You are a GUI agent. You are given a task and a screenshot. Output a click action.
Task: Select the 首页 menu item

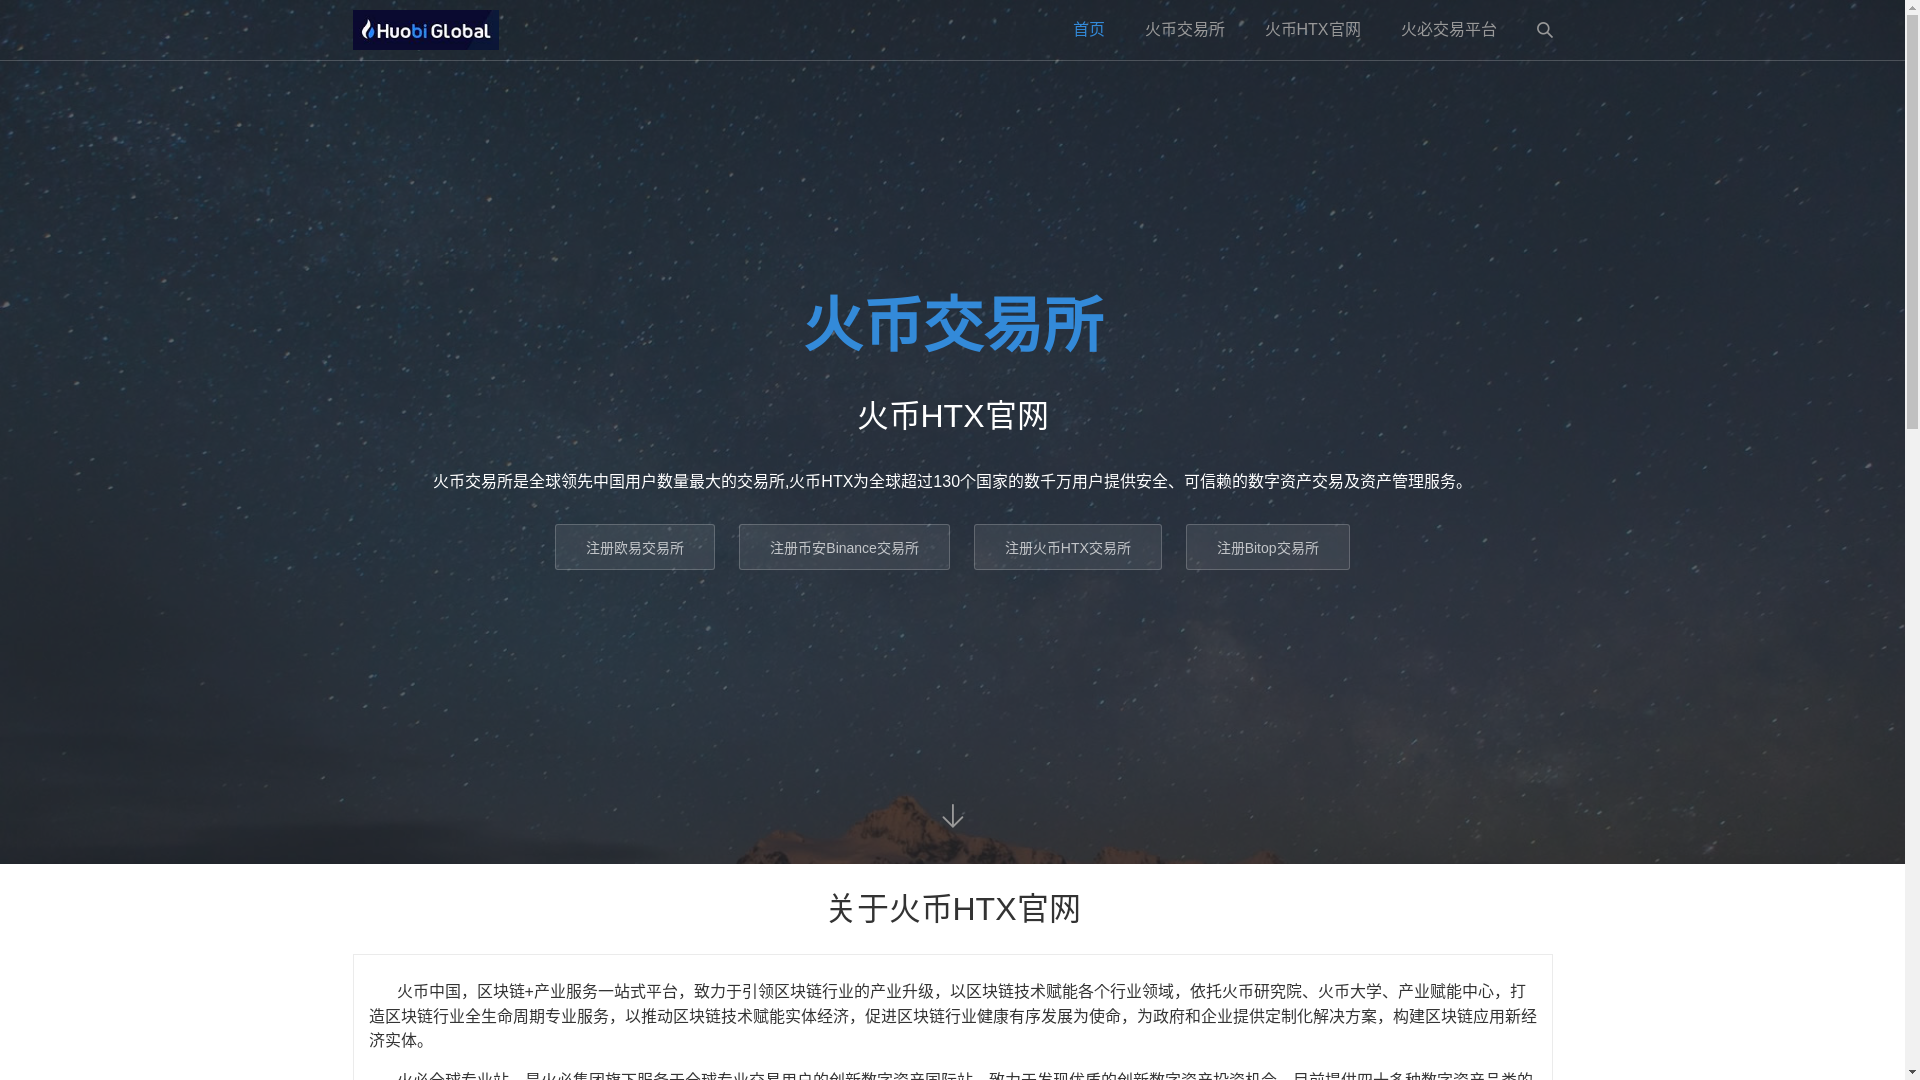[1088, 30]
